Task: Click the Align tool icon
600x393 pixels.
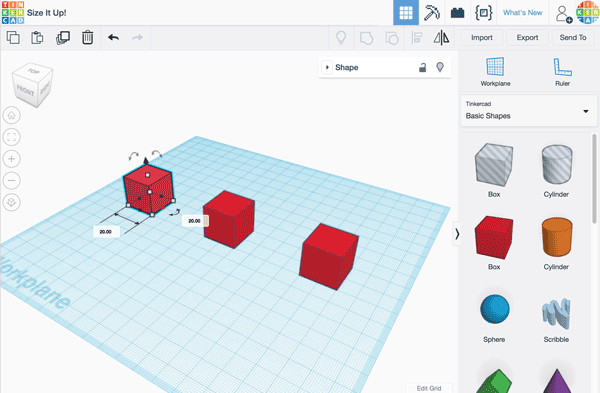Action: point(416,38)
